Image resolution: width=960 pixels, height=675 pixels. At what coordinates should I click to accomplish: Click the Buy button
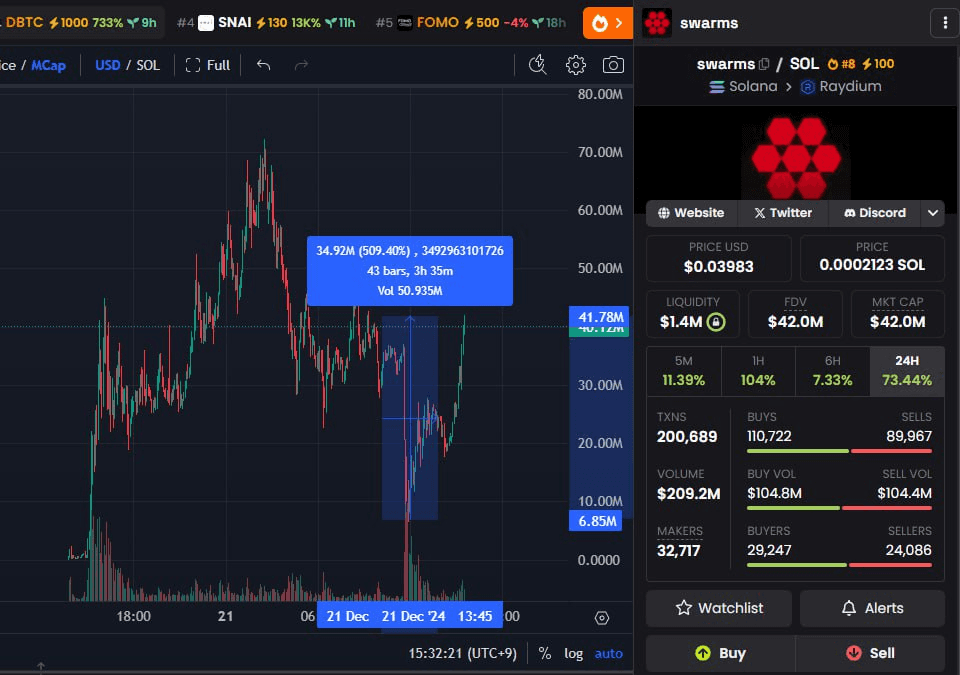721,654
